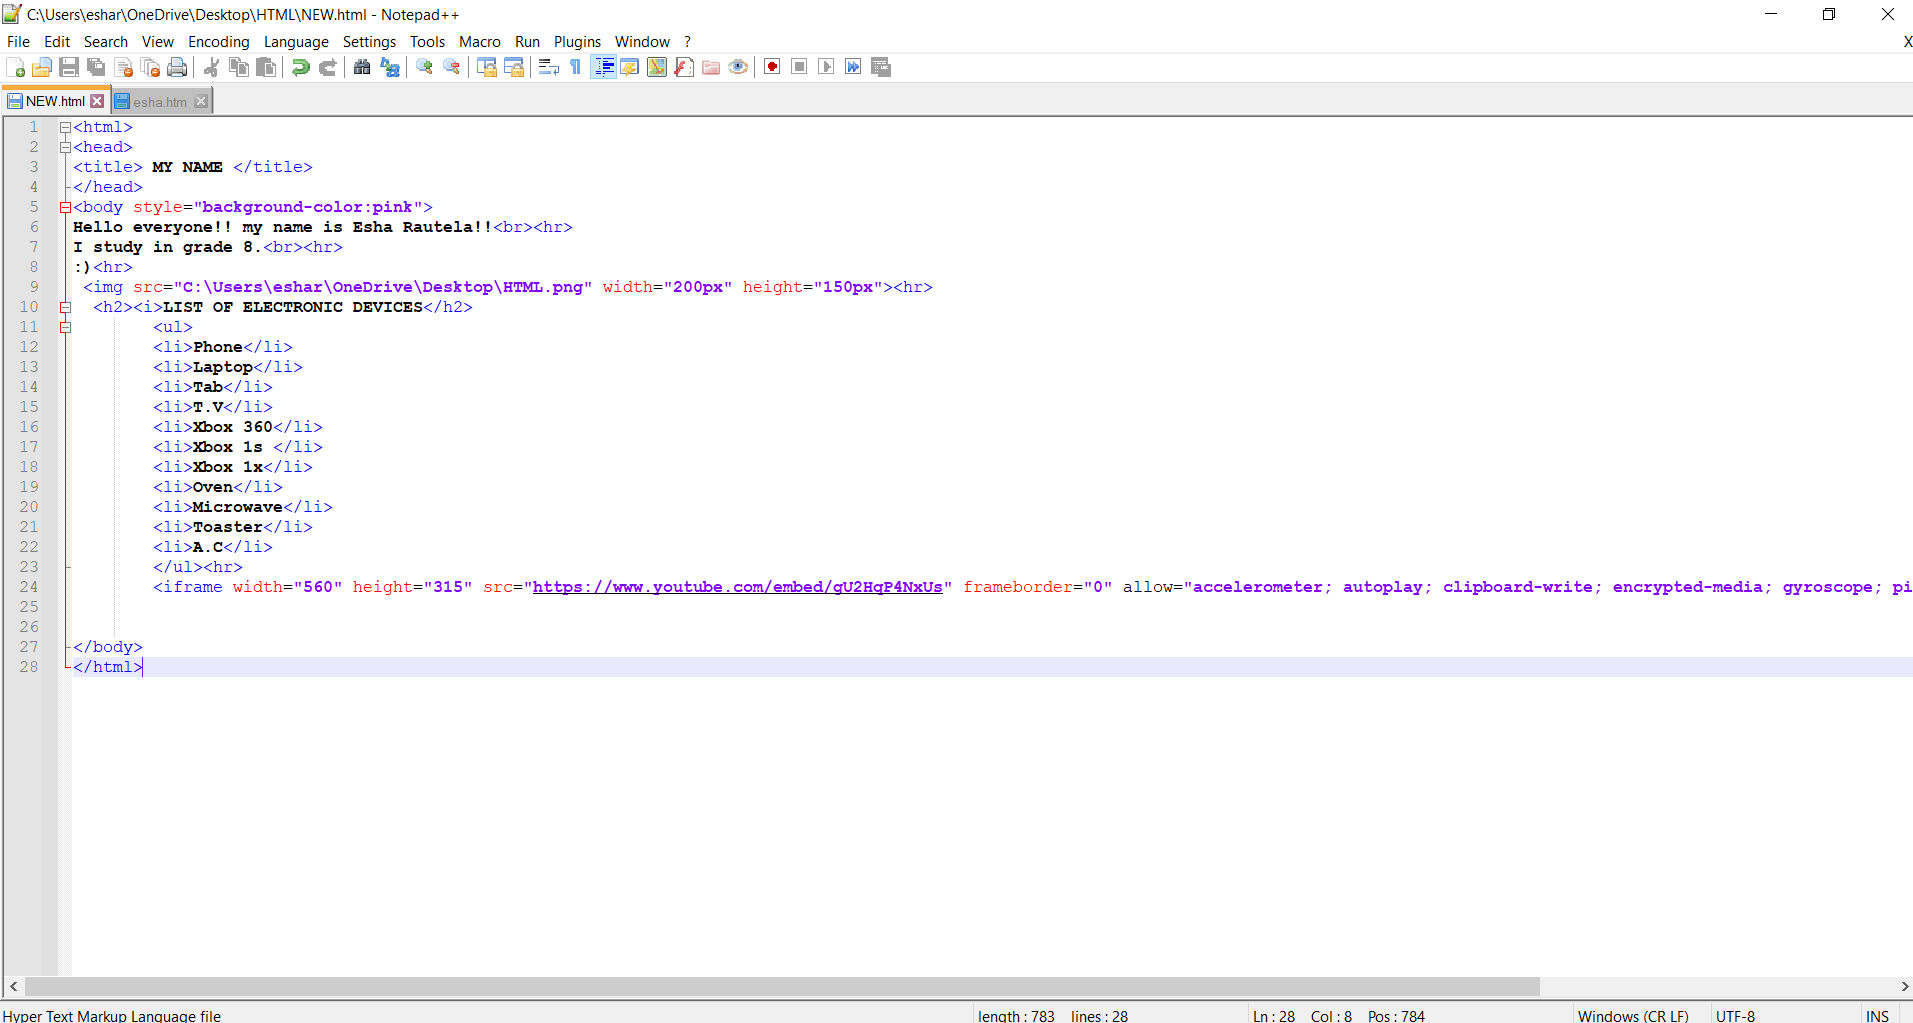Toggle the file monitoring eye icon
This screenshot has height=1023, width=1913.
pos(738,67)
